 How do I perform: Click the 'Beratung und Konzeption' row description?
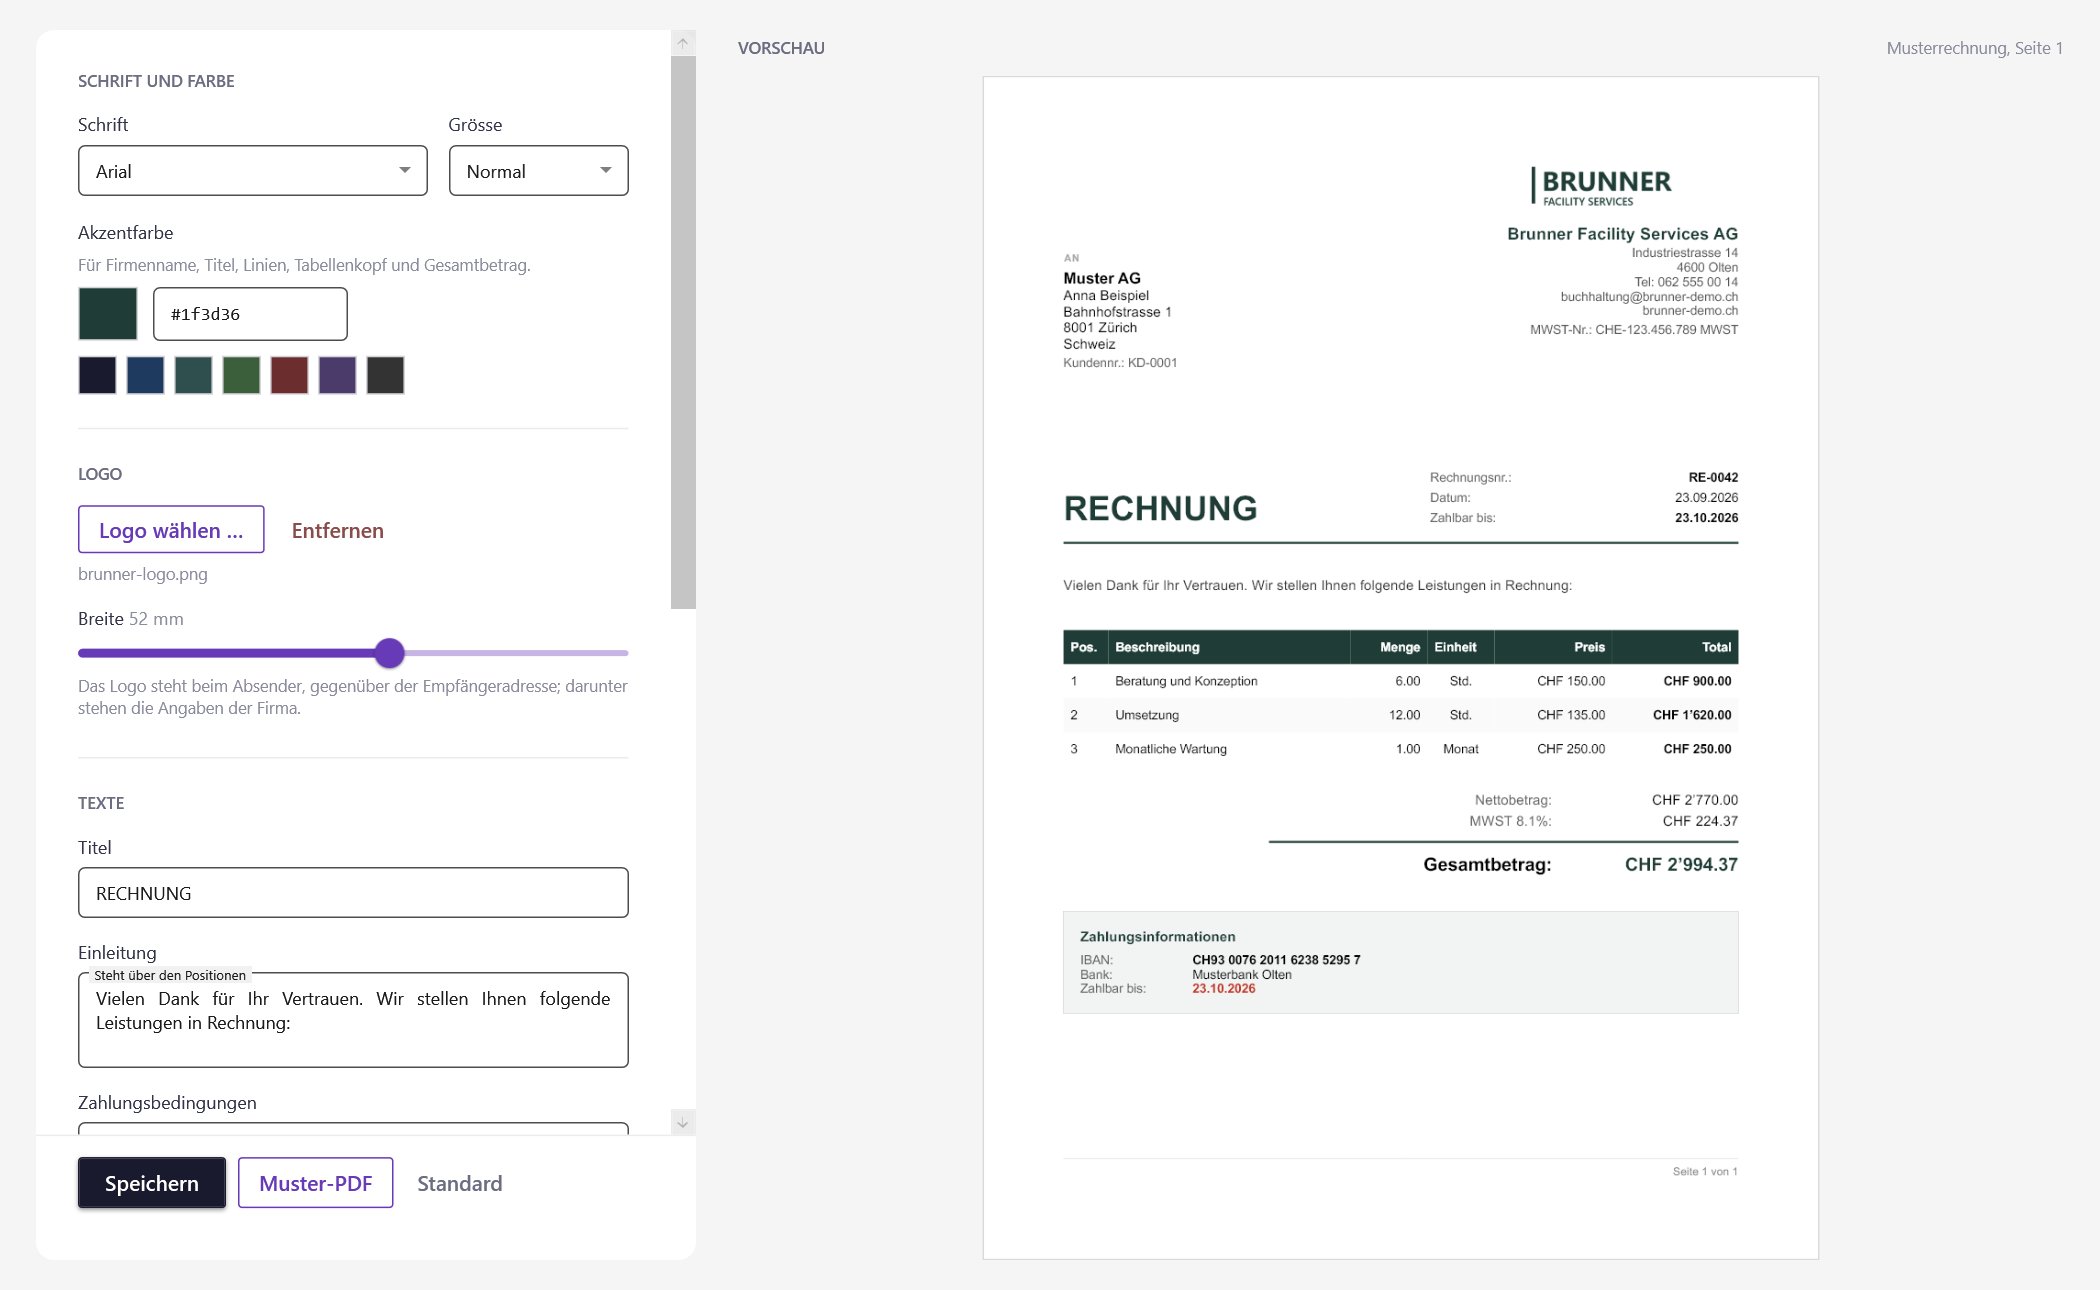(1186, 681)
